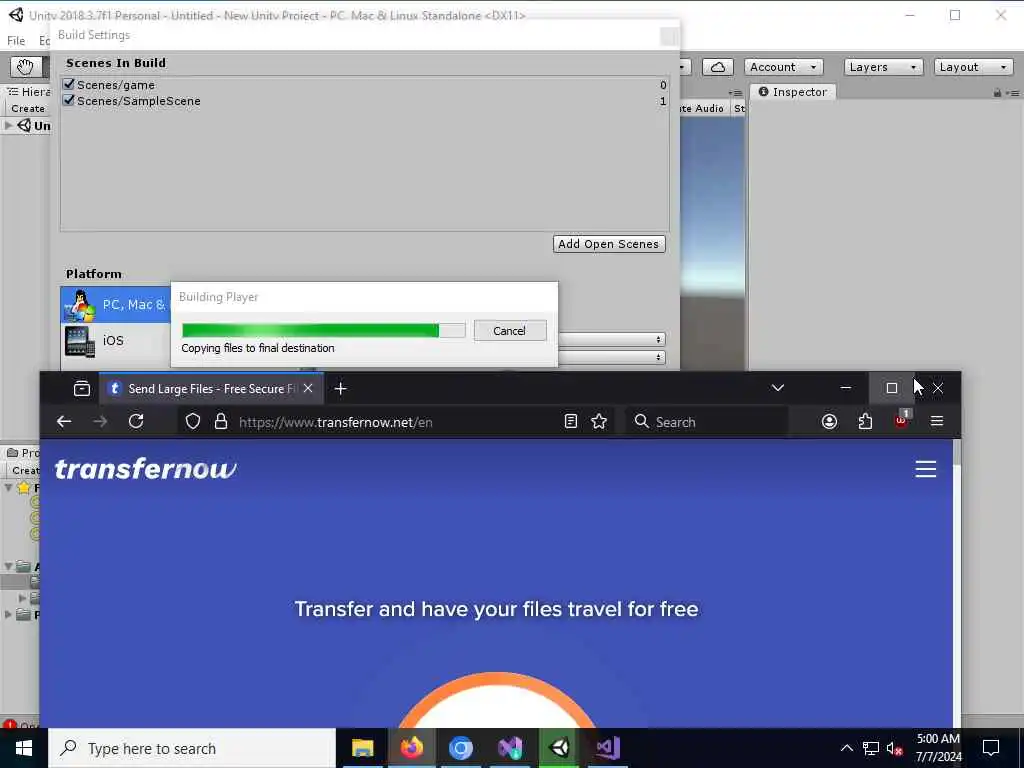The width and height of the screenshot is (1024, 768).
Task: Close the Send Large Files tab
Action: coord(308,389)
